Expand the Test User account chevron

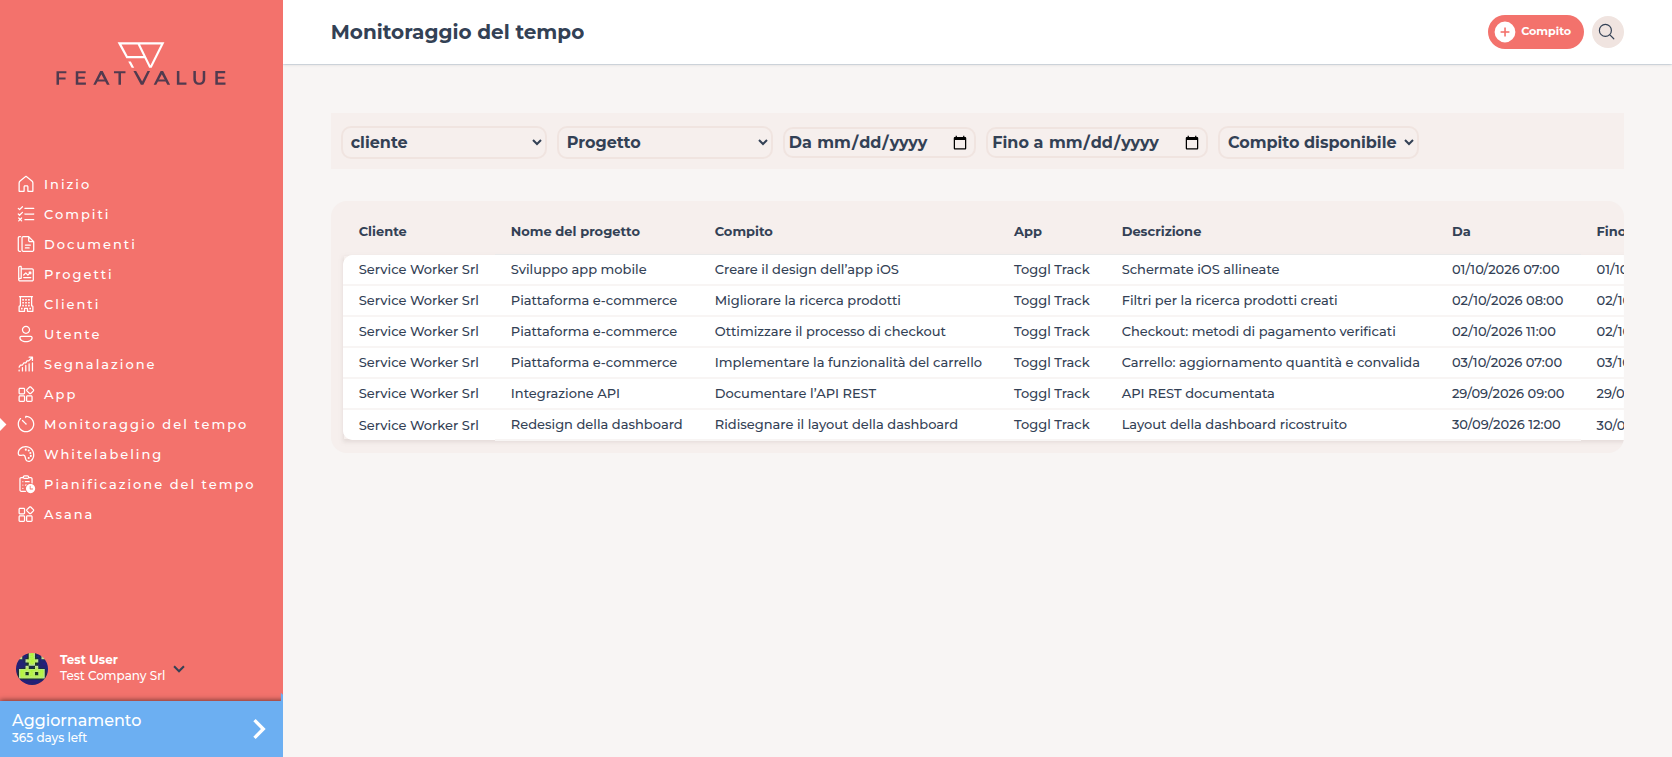[x=179, y=669]
